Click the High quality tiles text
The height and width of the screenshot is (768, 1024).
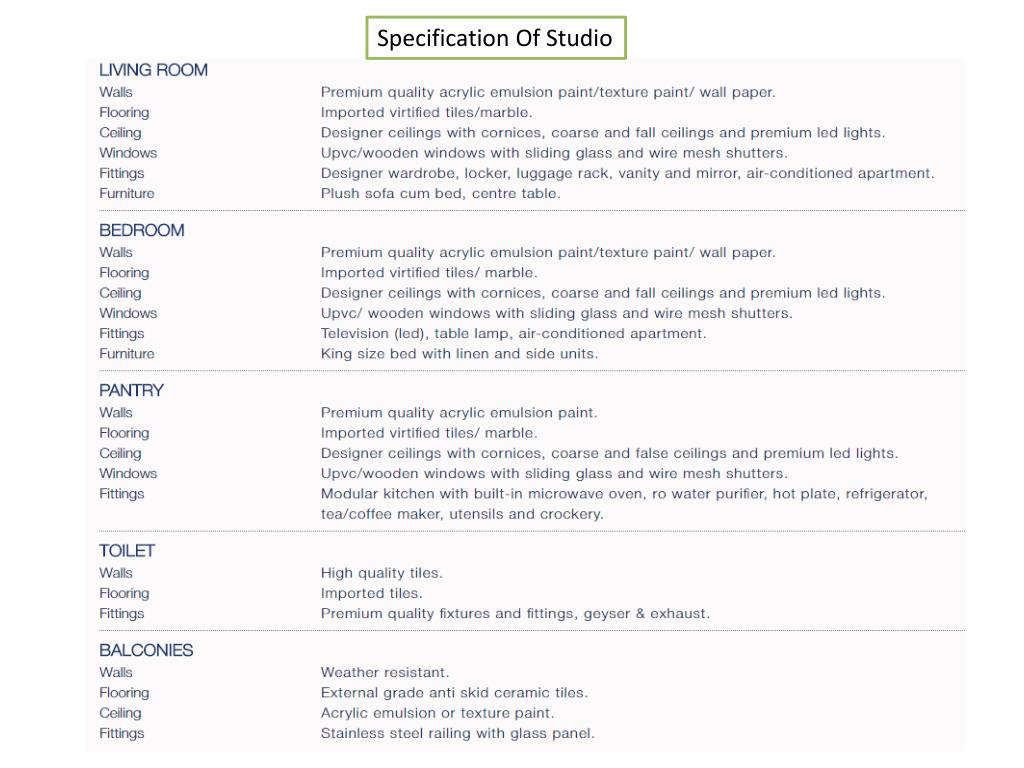coord(381,573)
